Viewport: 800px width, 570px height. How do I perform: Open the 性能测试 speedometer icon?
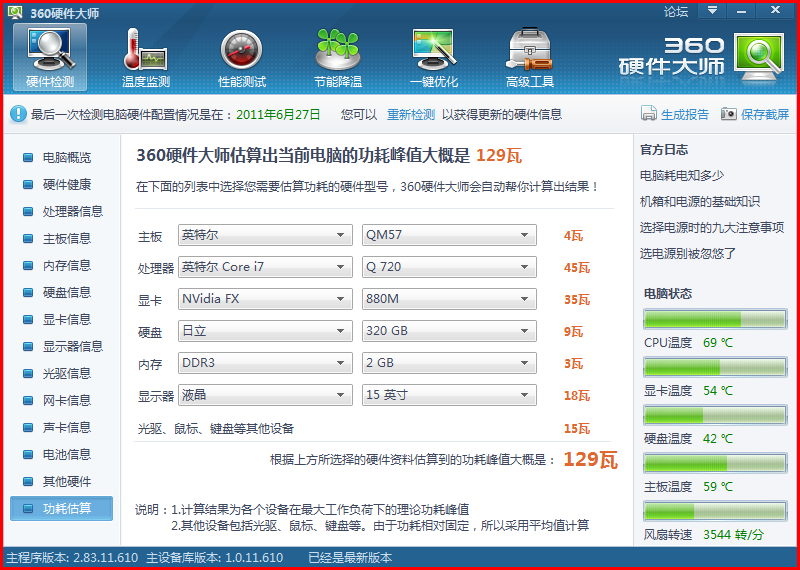tap(242, 50)
